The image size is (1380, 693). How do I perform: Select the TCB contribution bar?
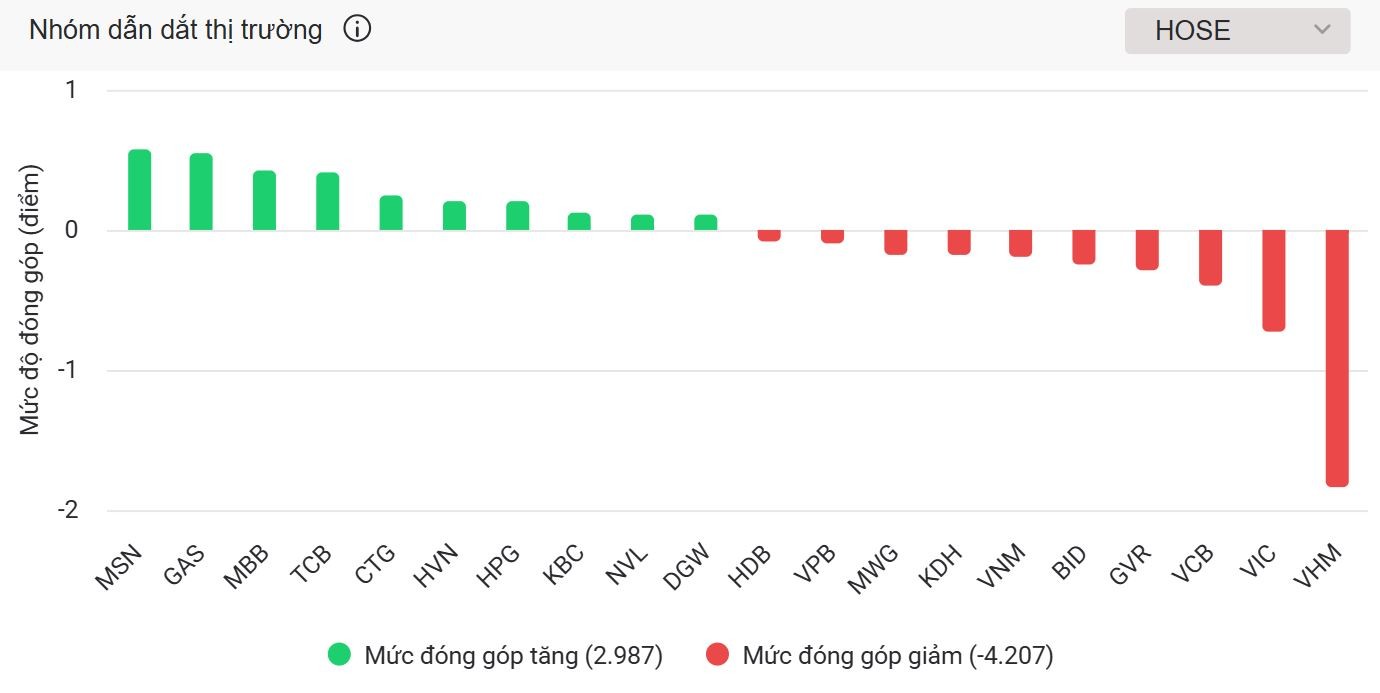coord(328,202)
